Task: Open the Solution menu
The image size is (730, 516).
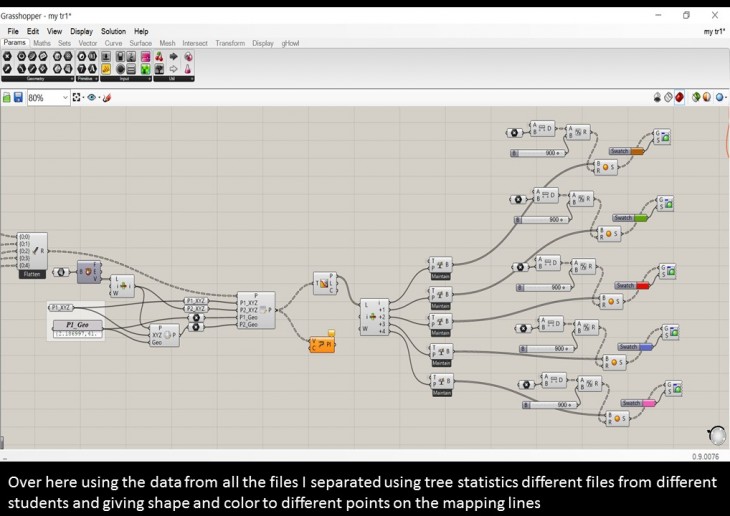Action: click(113, 31)
